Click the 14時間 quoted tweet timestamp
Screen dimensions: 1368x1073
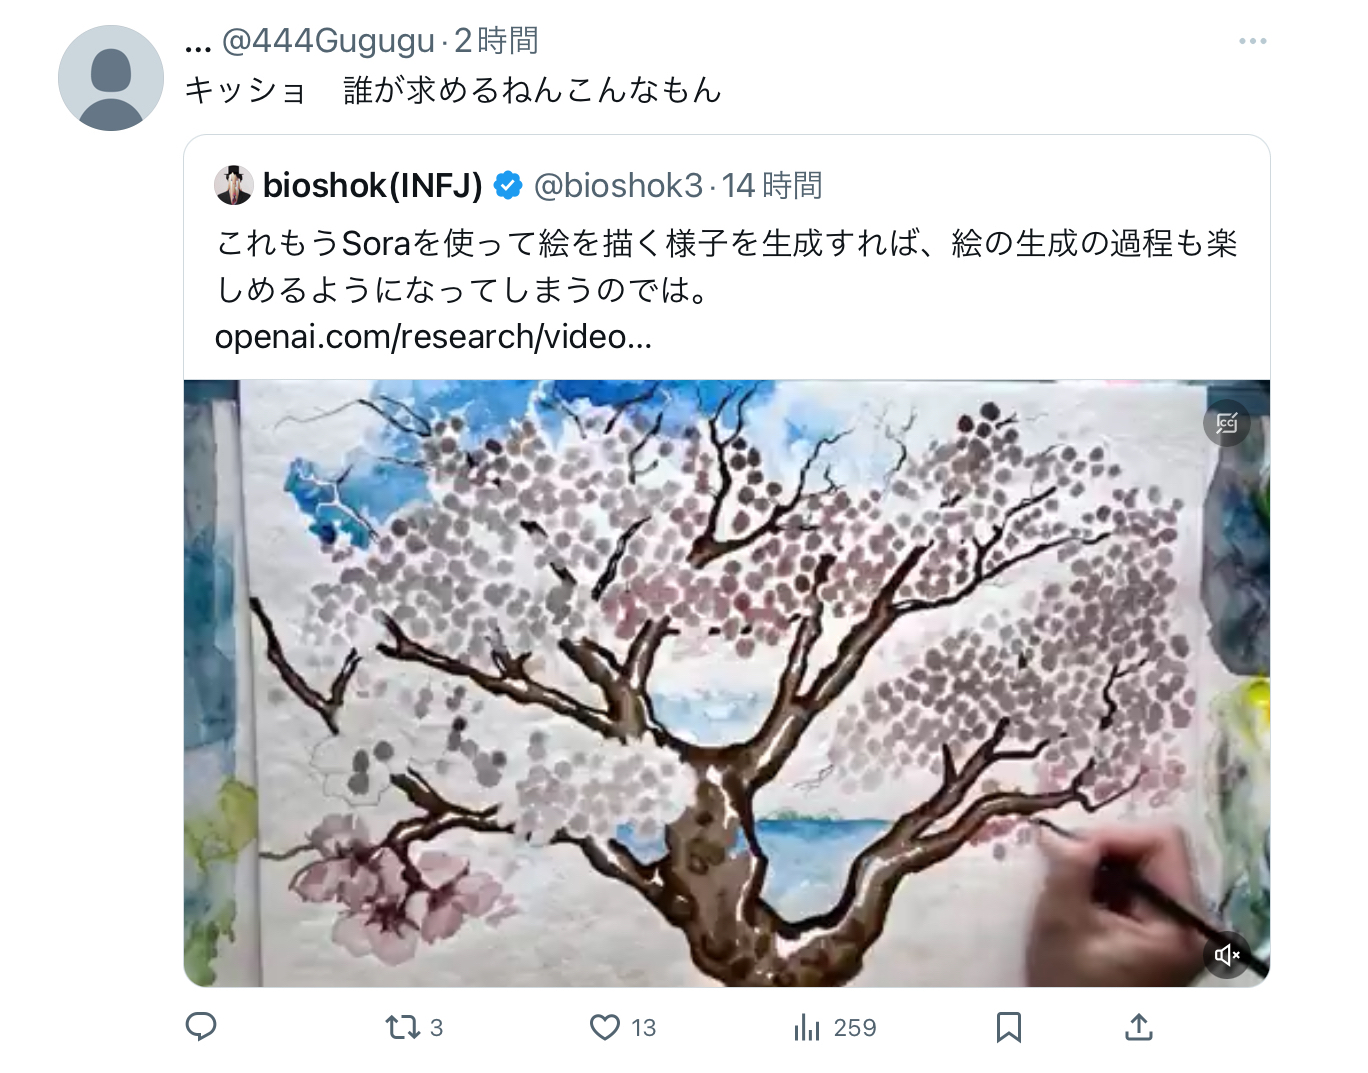(772, 185)
